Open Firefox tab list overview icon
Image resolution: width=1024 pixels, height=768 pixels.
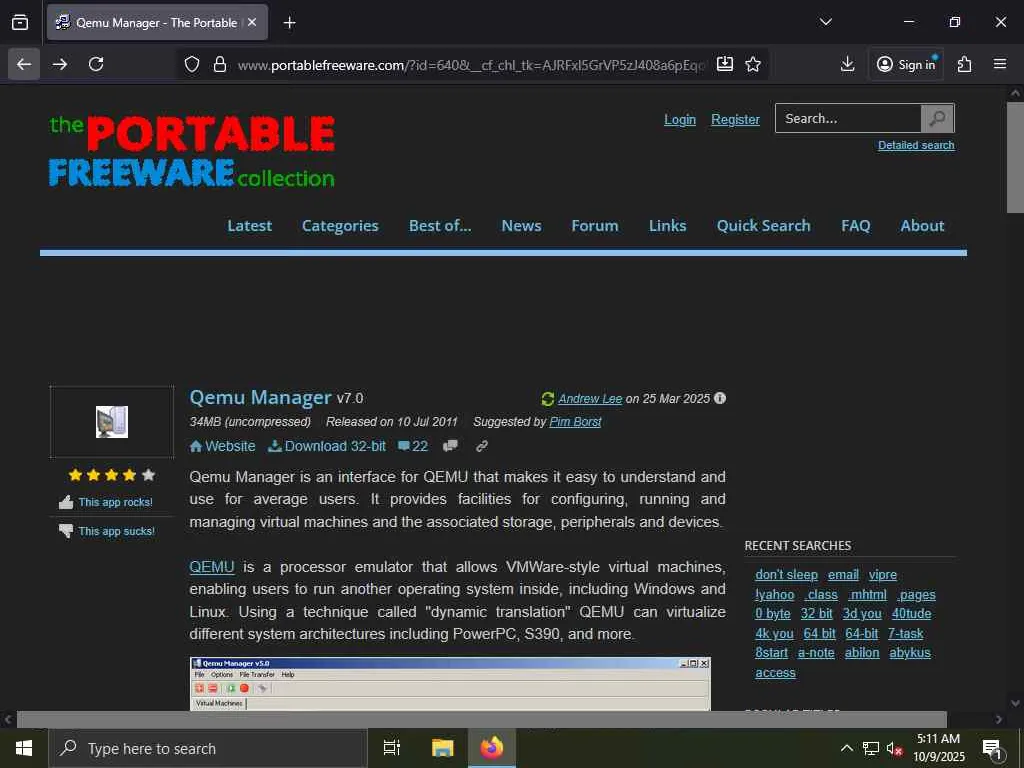[20, 22]
